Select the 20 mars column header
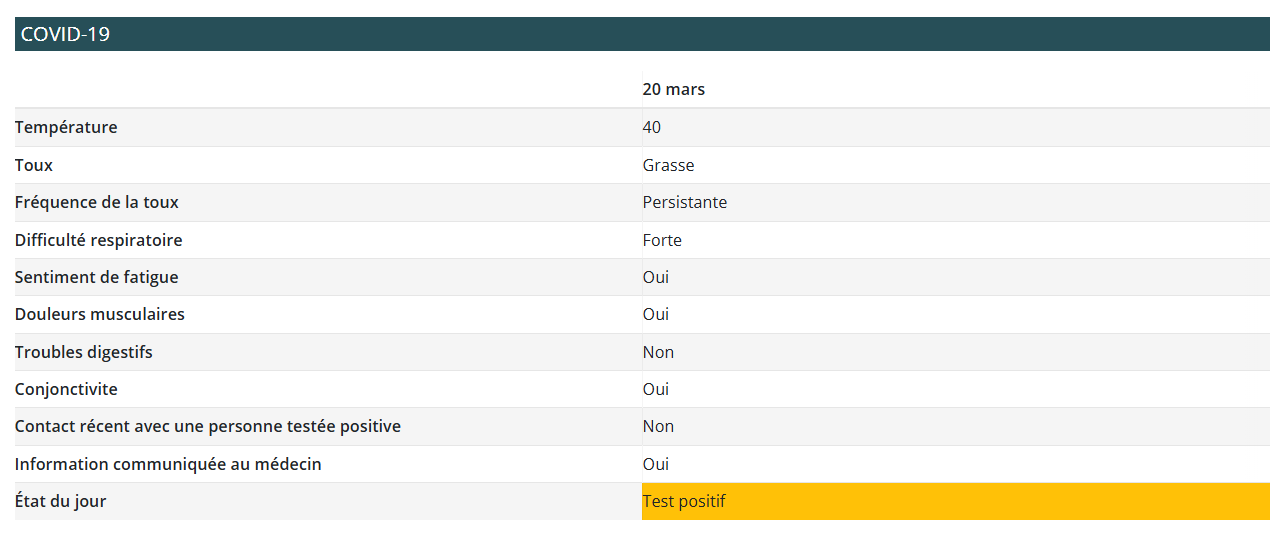 [673, 89]
